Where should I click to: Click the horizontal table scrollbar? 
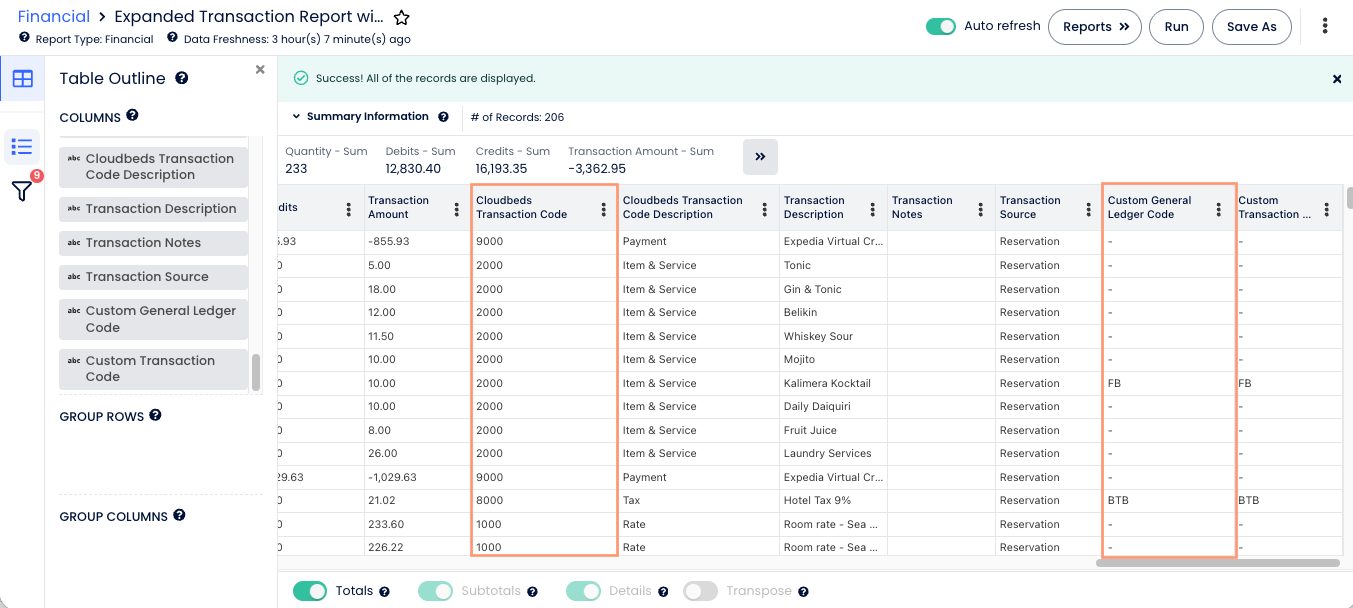pos(1217,563)
